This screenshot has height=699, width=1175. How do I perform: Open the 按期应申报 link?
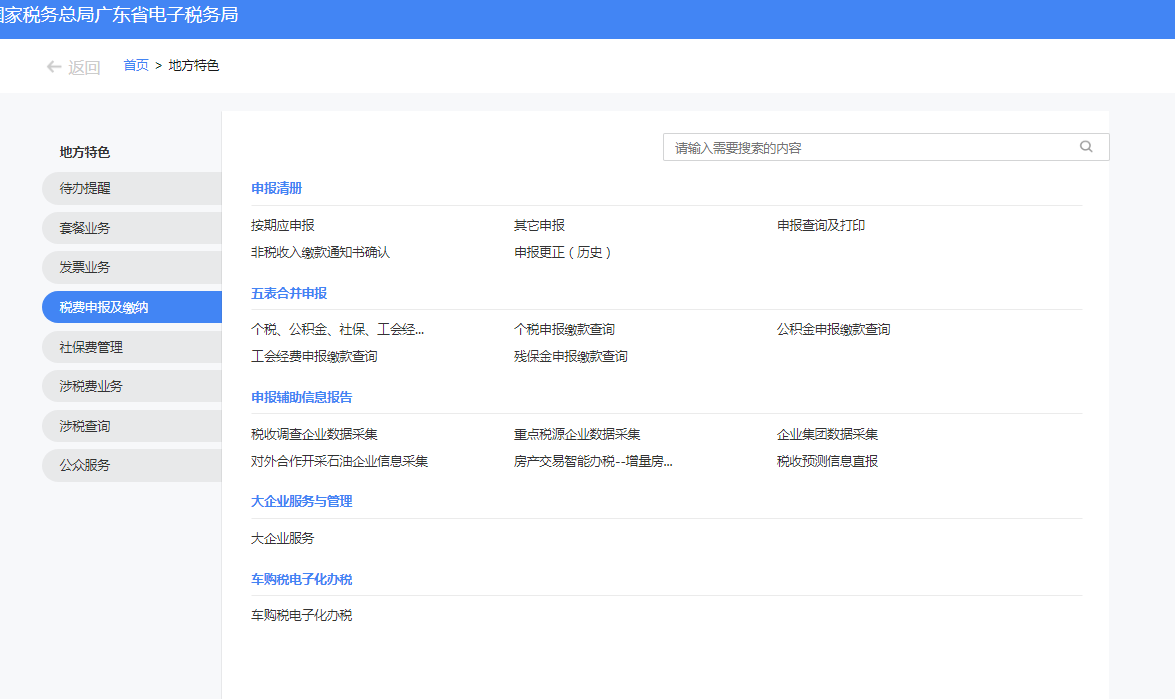(283, 226)
